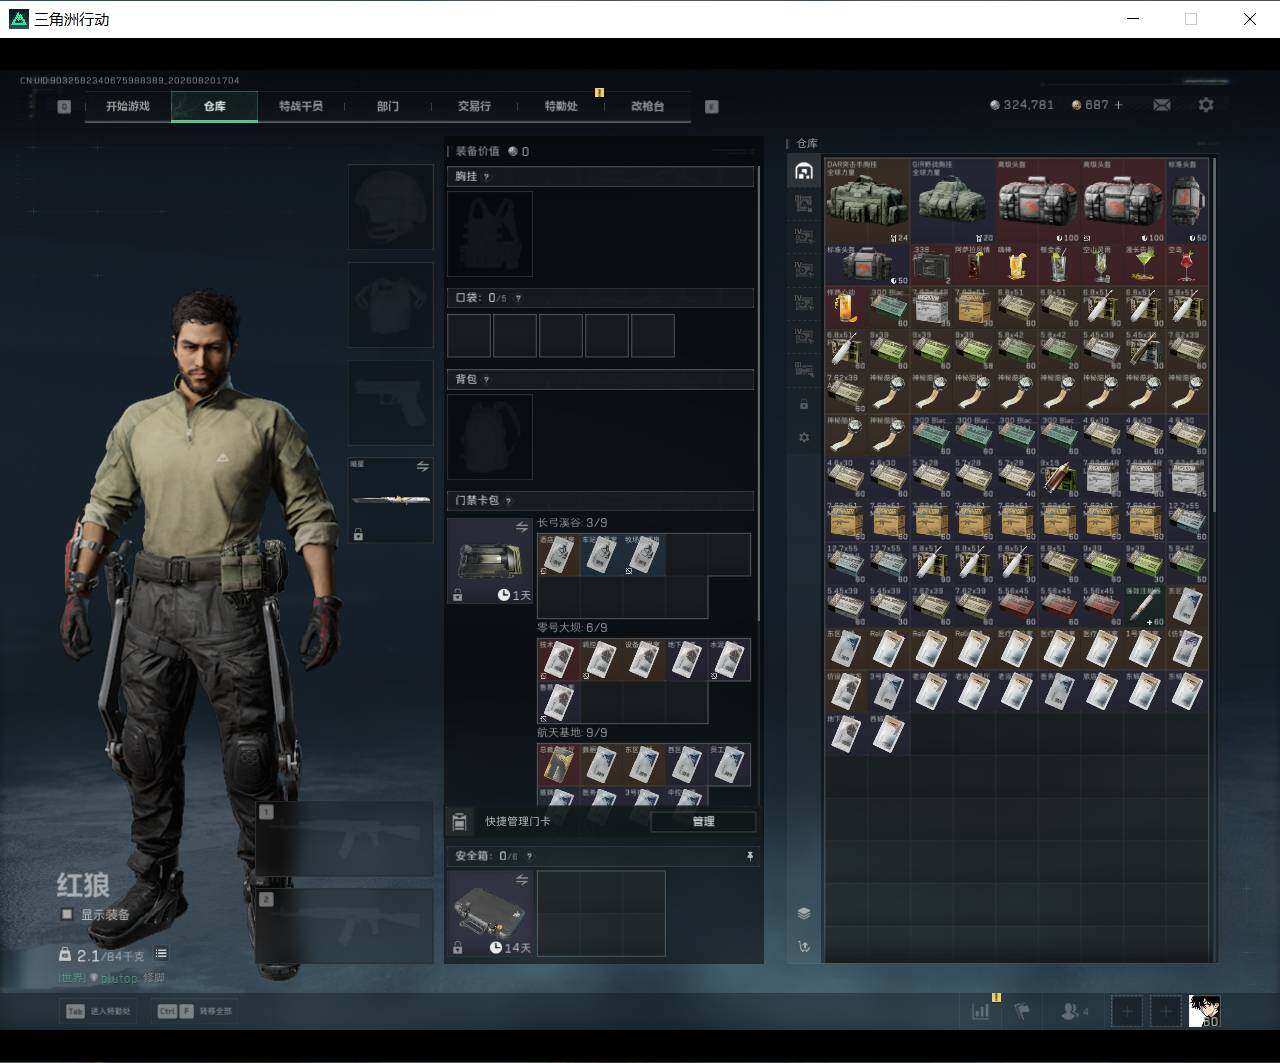Open the 安全箱 help question mark

(529, 857)
